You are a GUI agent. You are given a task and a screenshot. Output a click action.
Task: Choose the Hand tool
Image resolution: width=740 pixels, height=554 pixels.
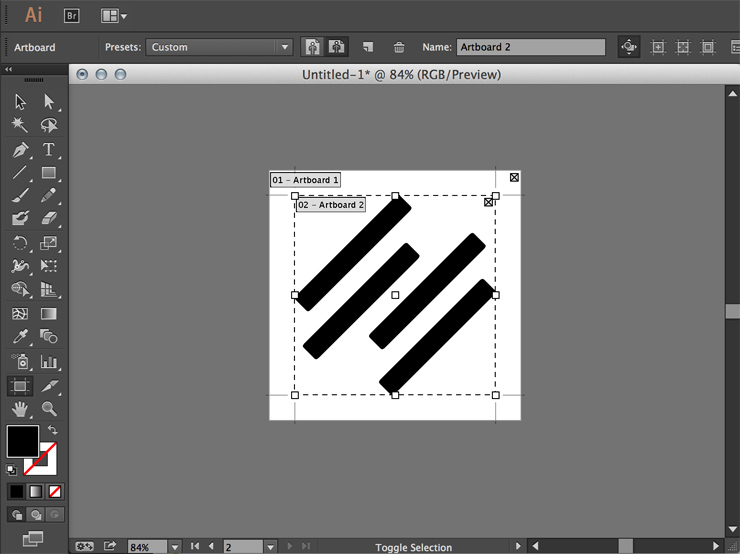(x=20, y=409)
